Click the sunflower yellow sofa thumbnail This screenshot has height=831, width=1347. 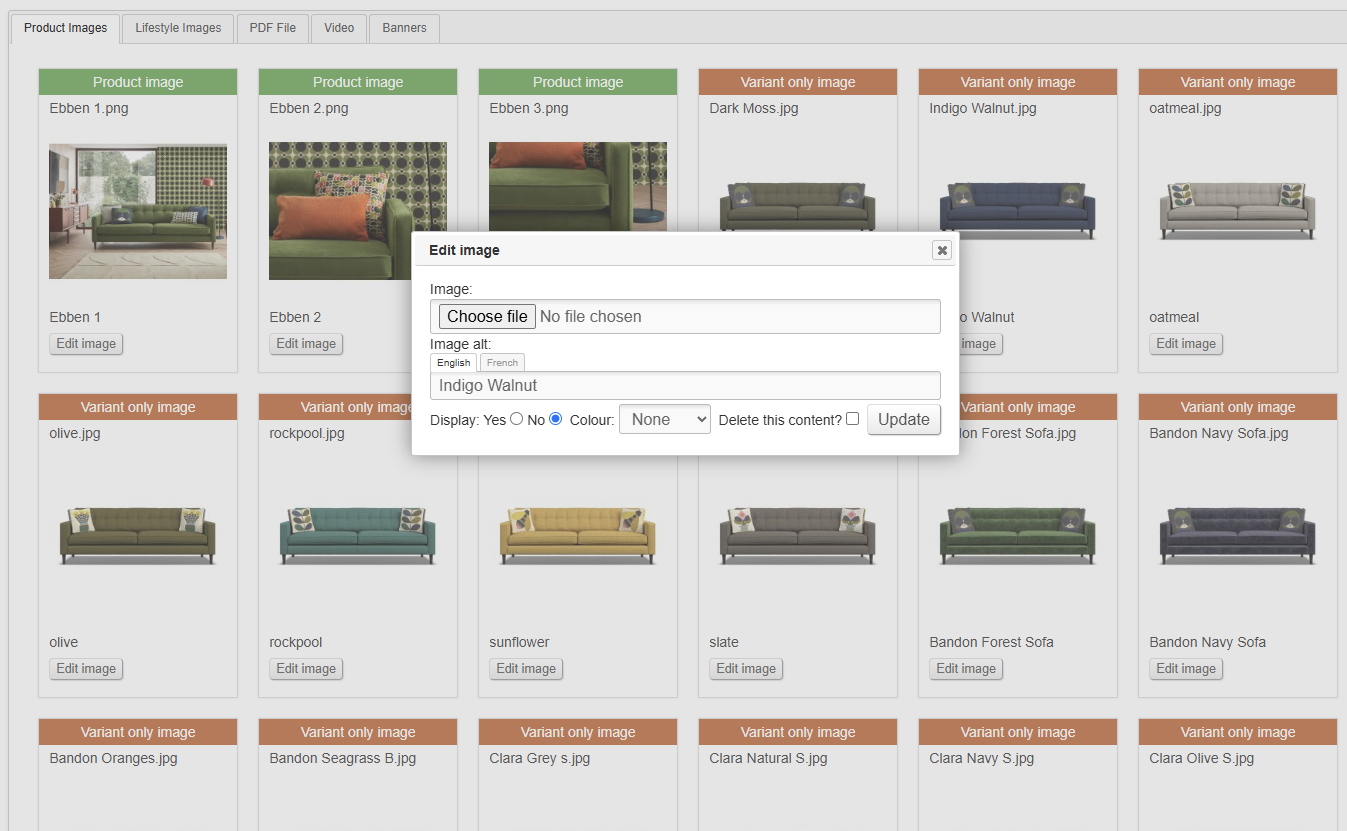[578, 535]
